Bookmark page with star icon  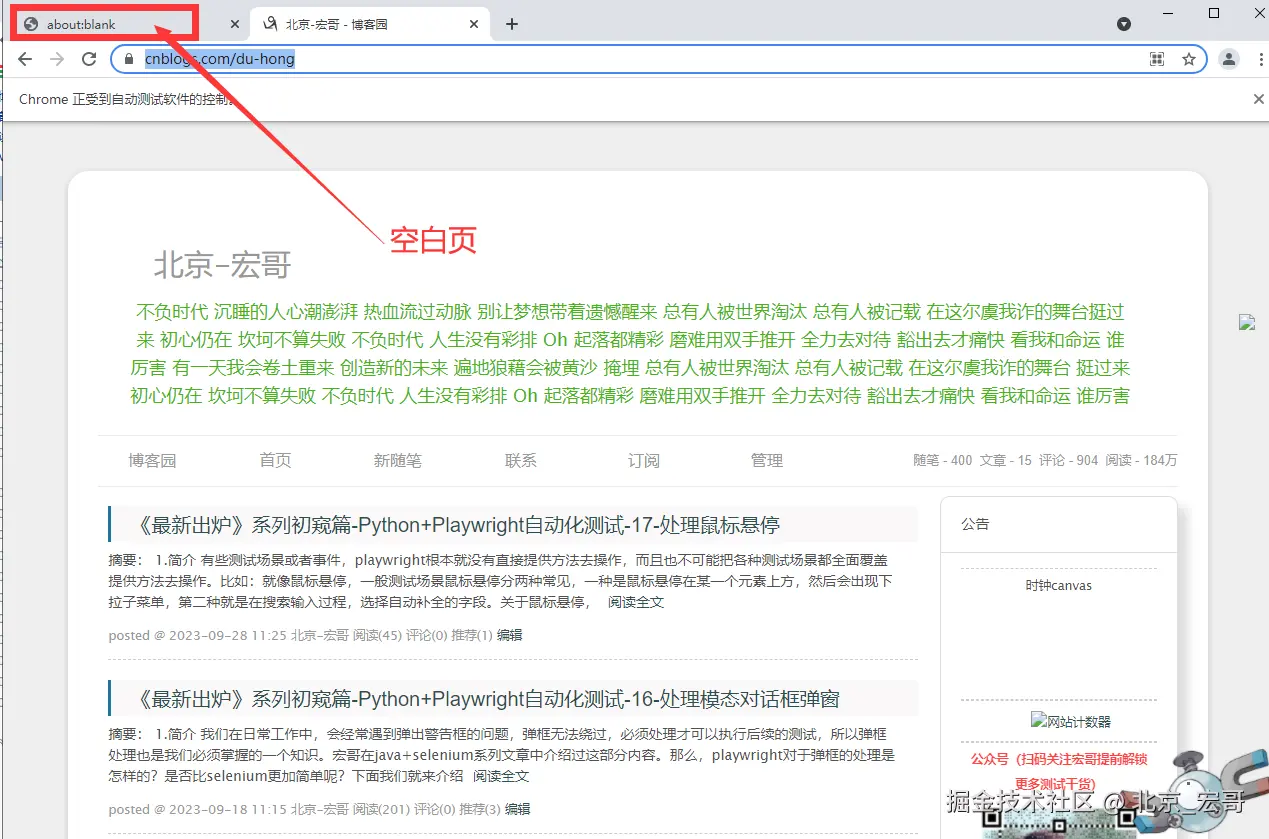click(x=1189, y=59)
